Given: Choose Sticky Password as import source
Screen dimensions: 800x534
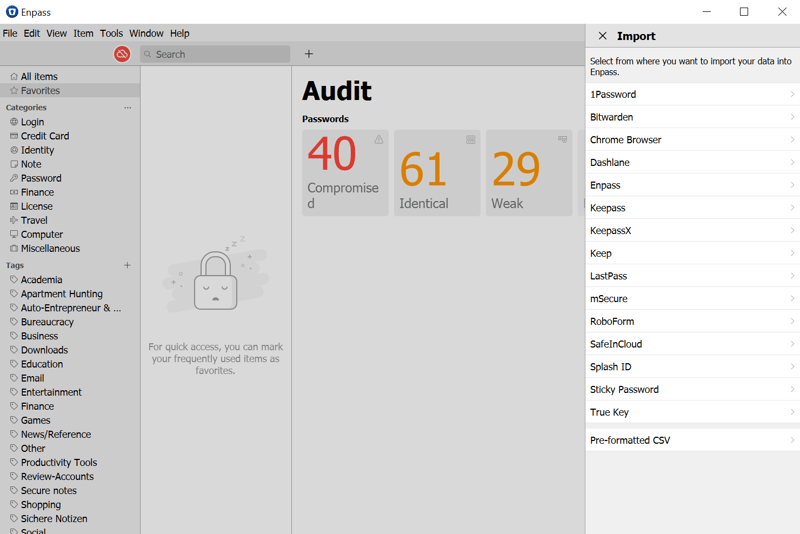Looking at the screenshot, I should pyautogui.click(x=693, y=390).
